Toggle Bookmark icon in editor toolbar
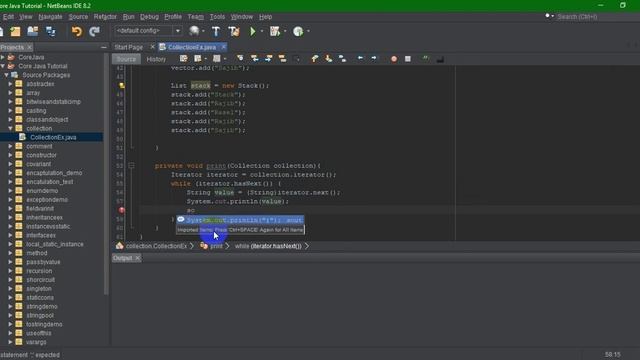Screen dimensions: 640x360 (342, 59)
